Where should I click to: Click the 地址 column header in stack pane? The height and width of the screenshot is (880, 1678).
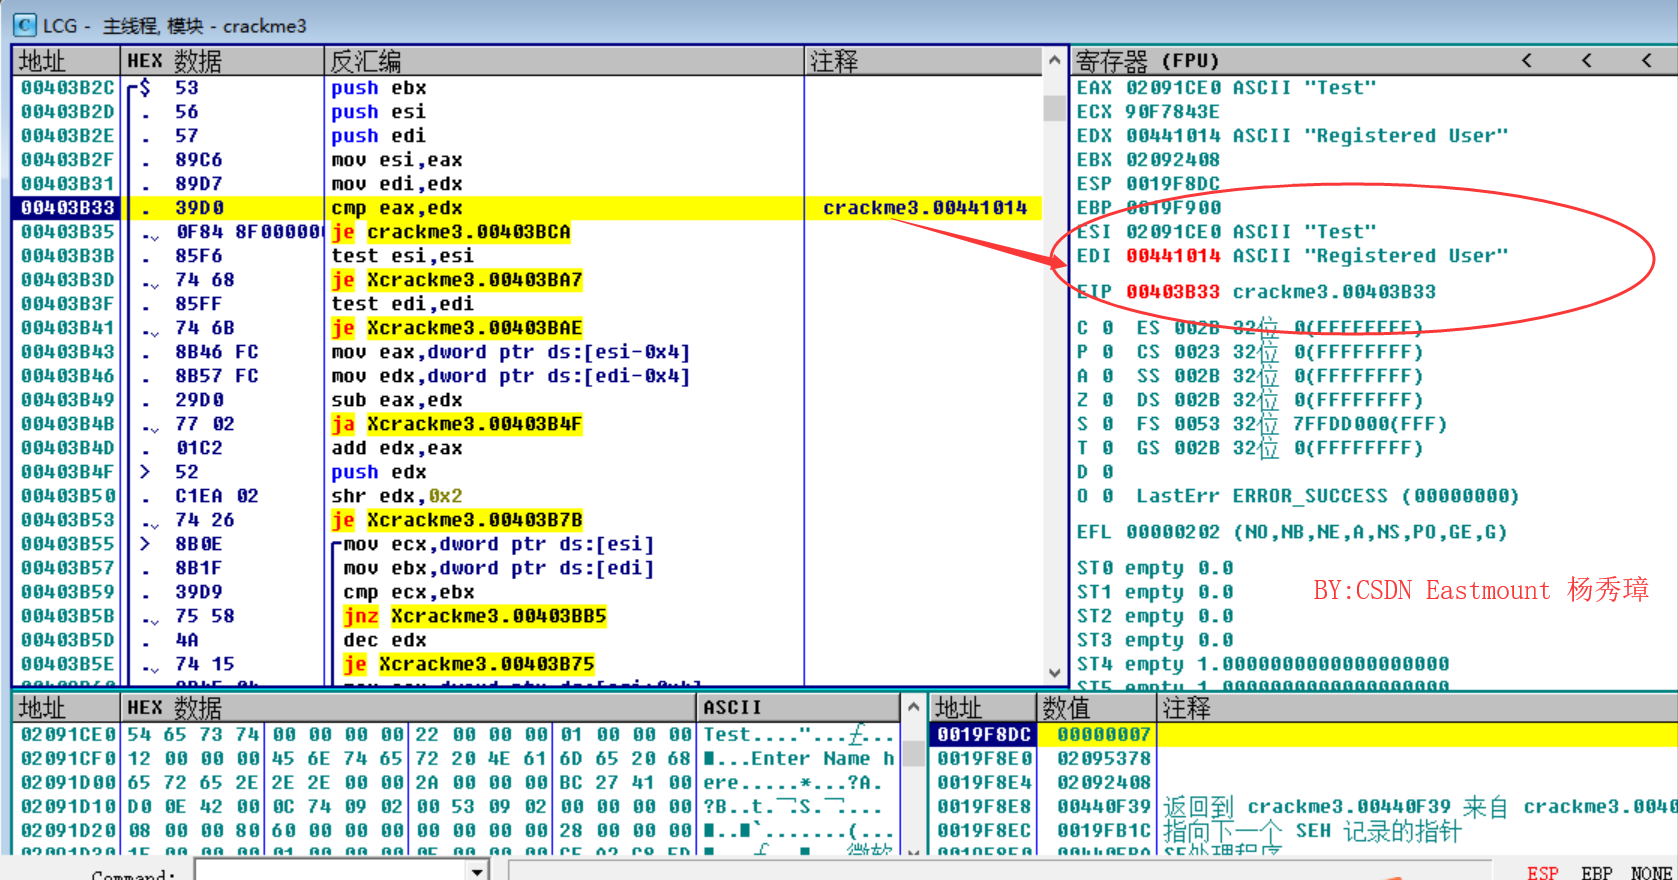point(981,707)
